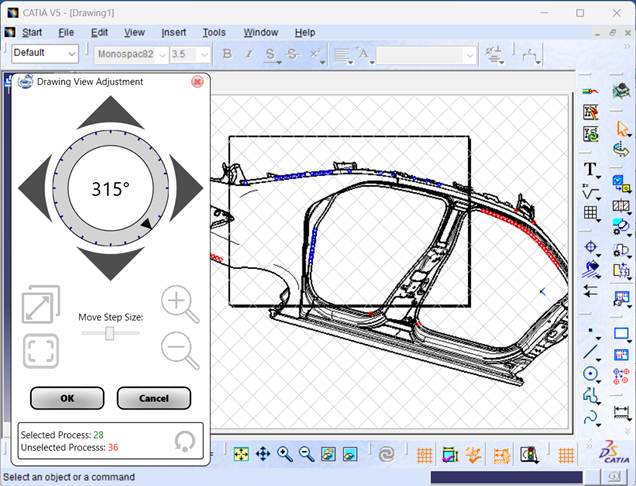Viewport: 636px width, 486px height.
Task: Click the rotation dial pointer at 315°
Action: coord(146,224)
